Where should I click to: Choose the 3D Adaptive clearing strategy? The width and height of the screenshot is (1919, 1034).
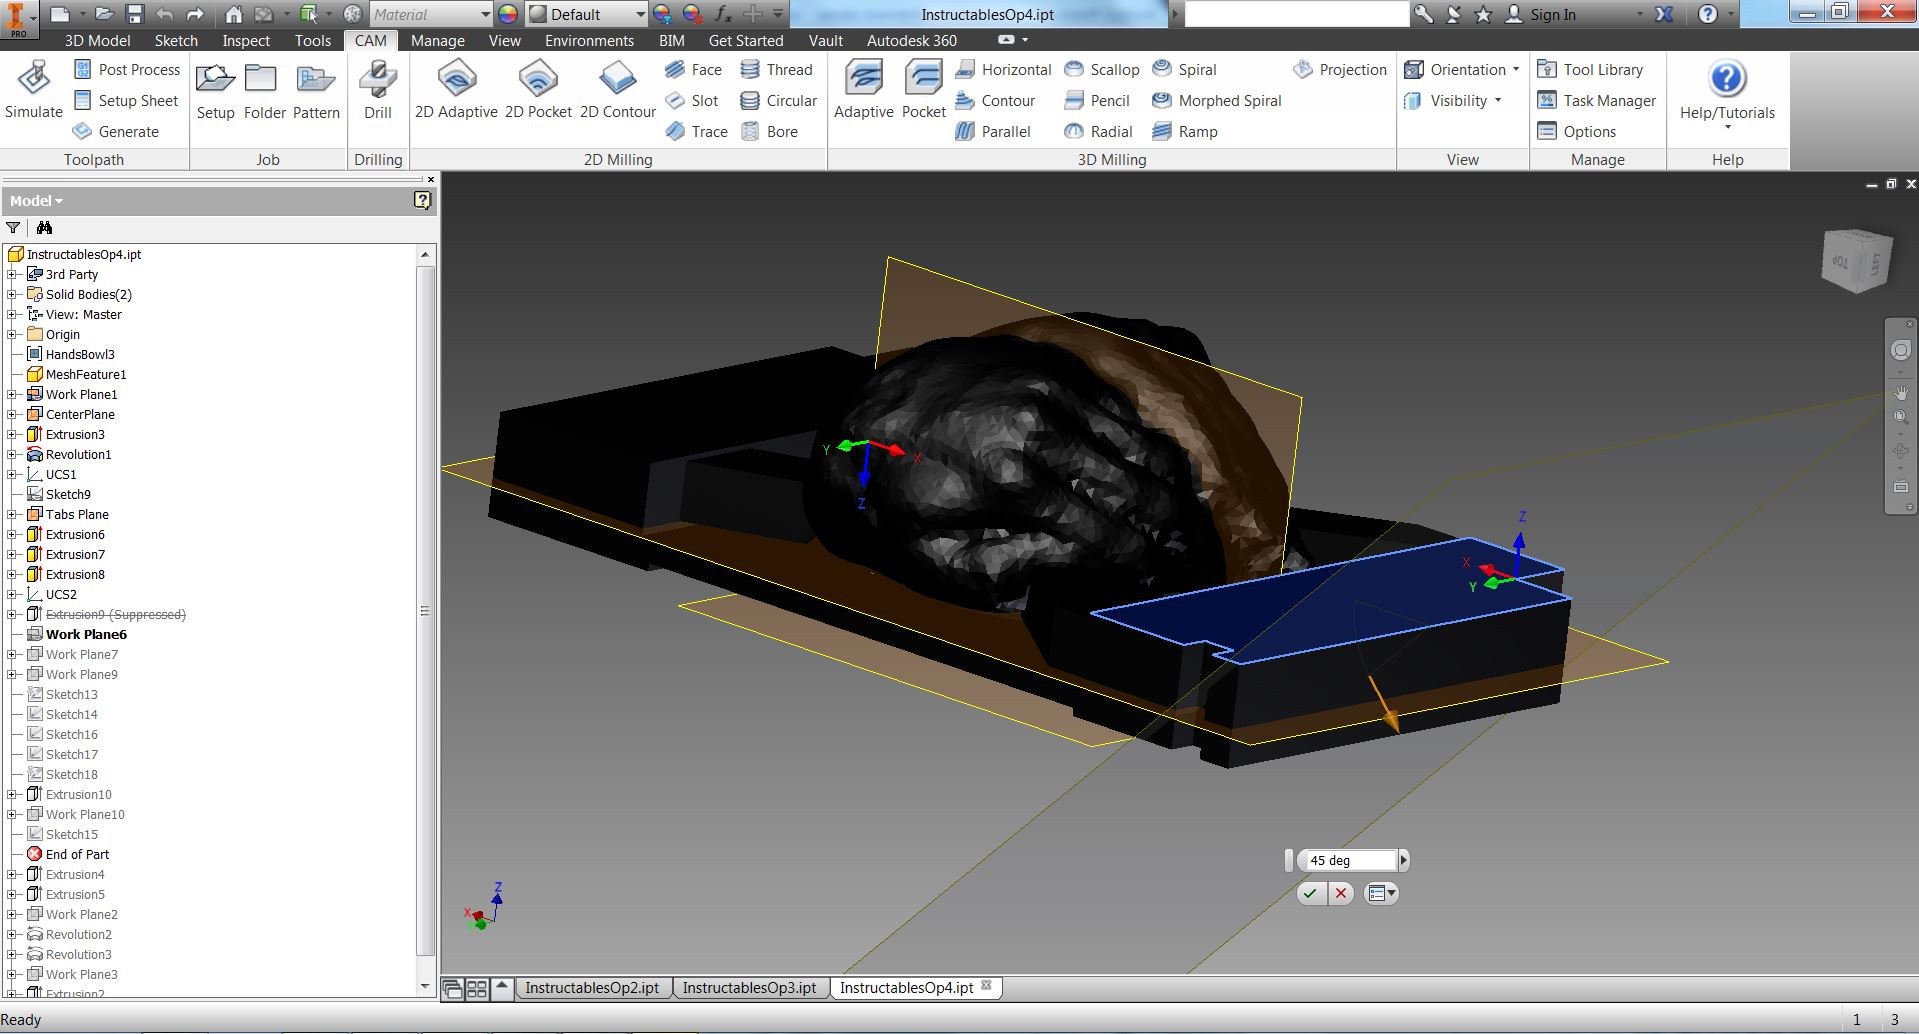click(863, 90)
